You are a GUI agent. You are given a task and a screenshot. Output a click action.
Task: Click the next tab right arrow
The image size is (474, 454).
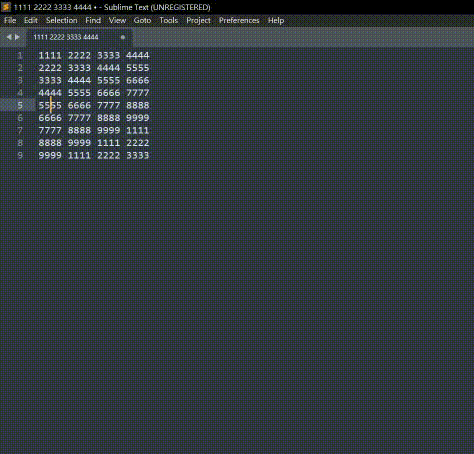pyautogui.click(x=17, y=37)
